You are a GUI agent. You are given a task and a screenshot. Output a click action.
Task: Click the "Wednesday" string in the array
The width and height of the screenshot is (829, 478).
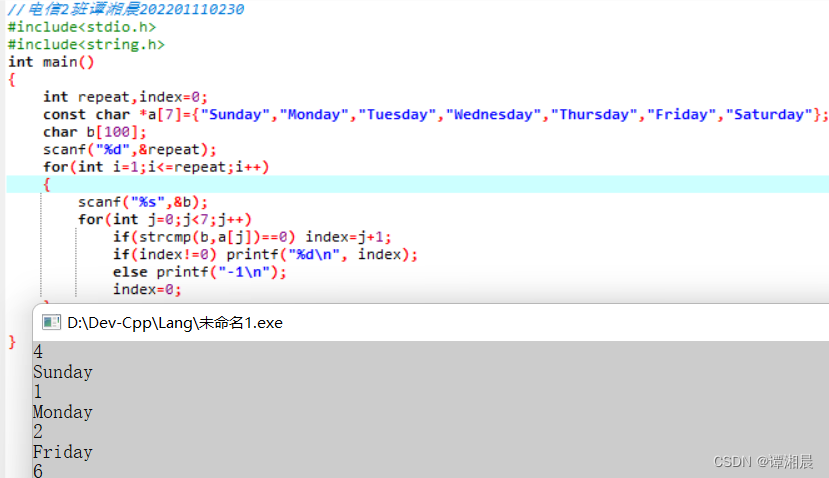pos(493,114)
